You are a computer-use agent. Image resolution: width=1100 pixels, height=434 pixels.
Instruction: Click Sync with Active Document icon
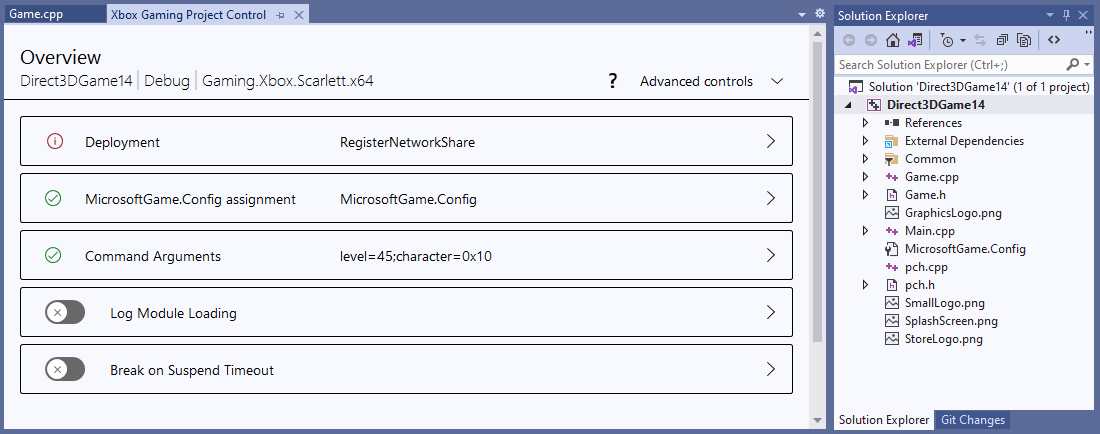980,41
